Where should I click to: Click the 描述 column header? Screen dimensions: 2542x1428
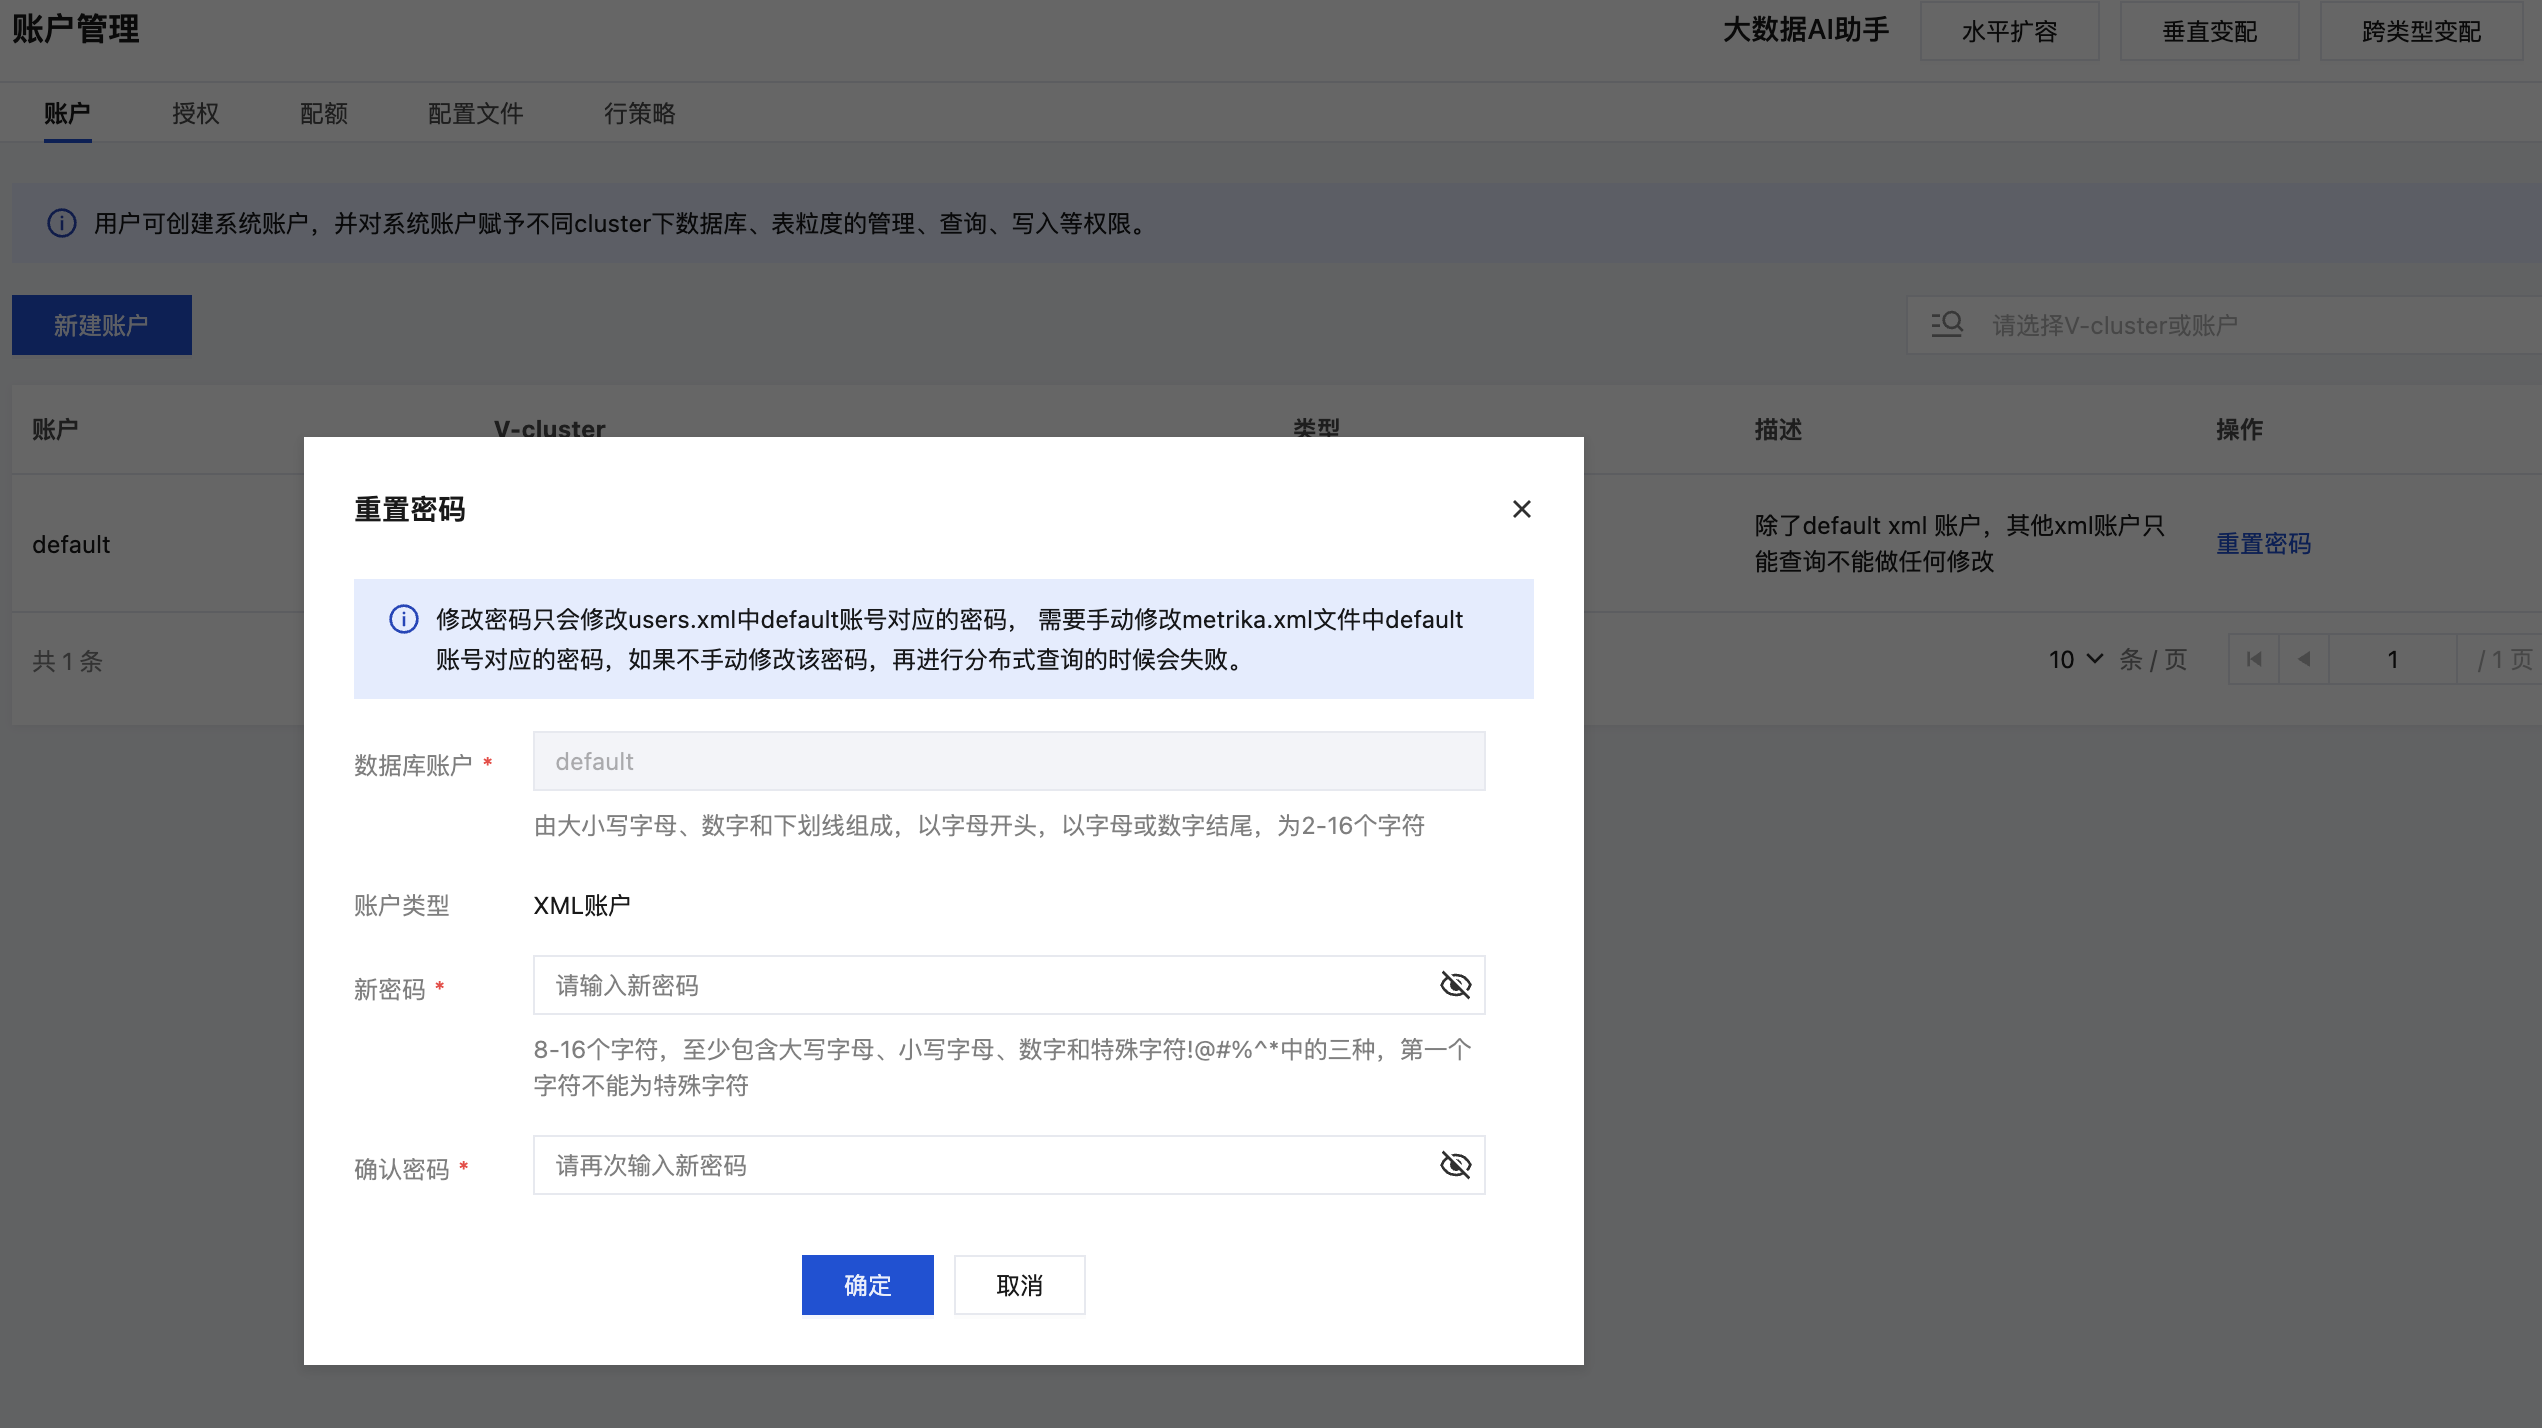[x=1777, y=430]
